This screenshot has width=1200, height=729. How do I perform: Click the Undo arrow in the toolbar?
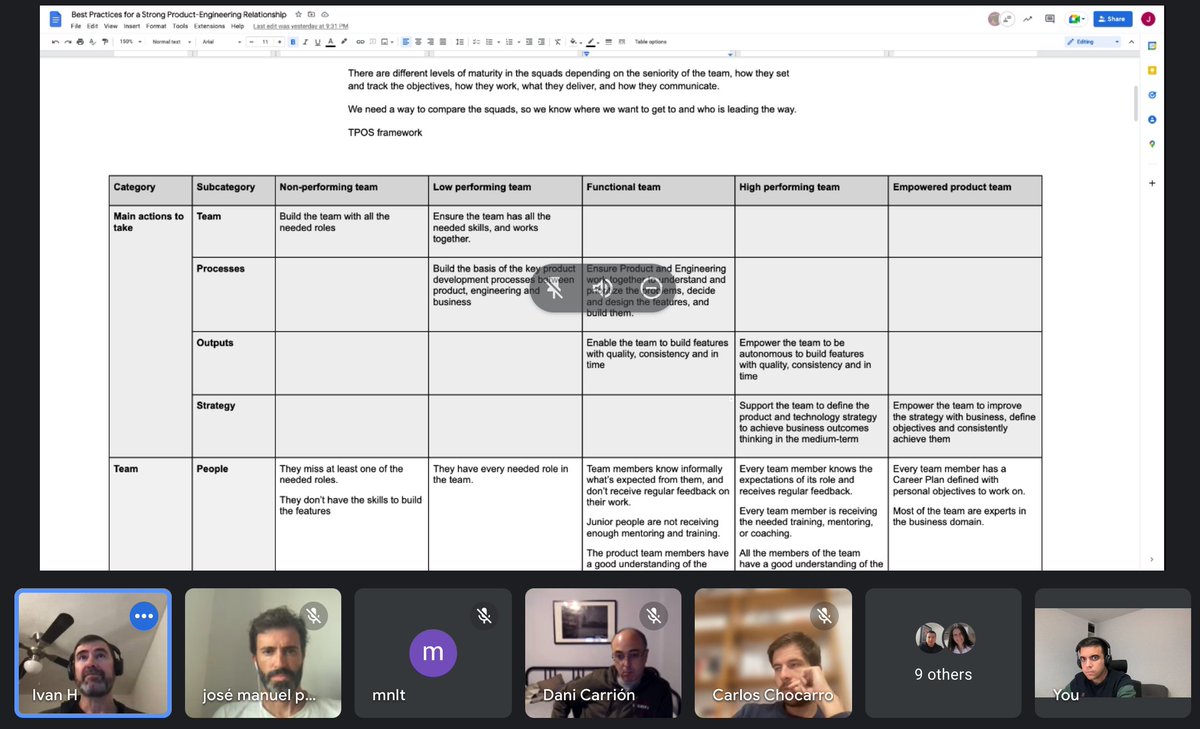point(55,42)
